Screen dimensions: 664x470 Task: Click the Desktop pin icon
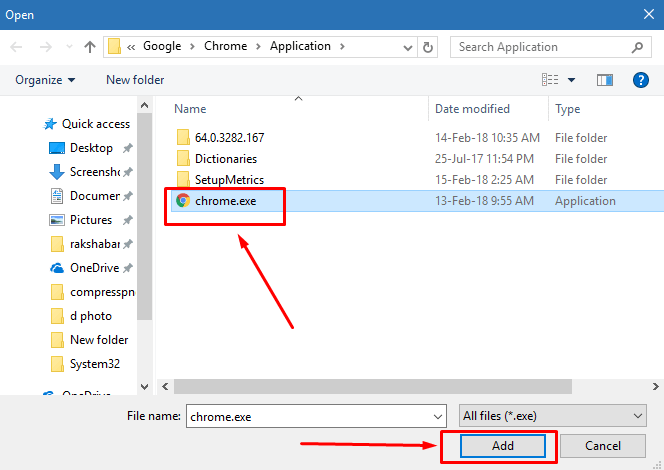[127, 148]
